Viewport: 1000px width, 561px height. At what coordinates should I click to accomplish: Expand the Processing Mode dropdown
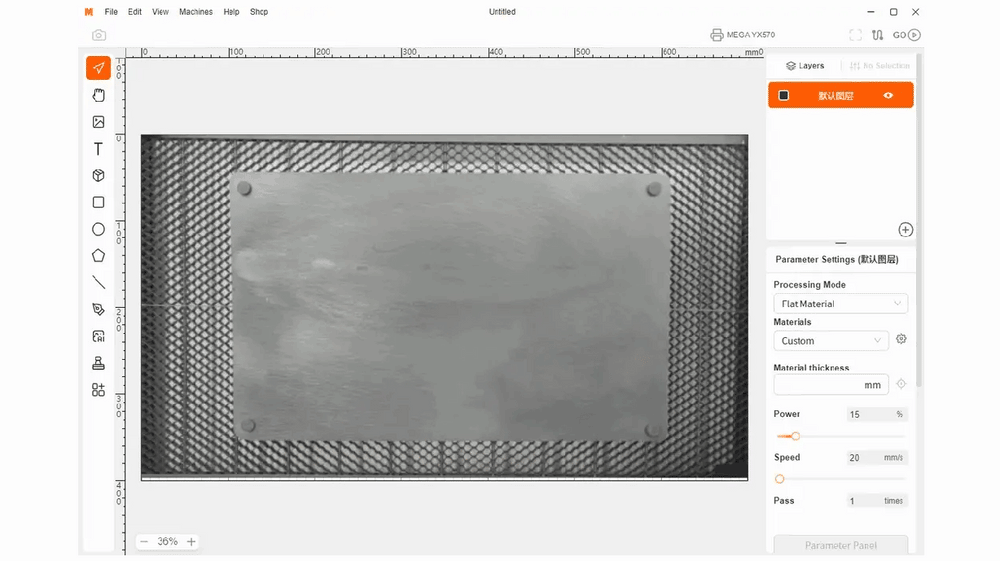coord(840,303)
